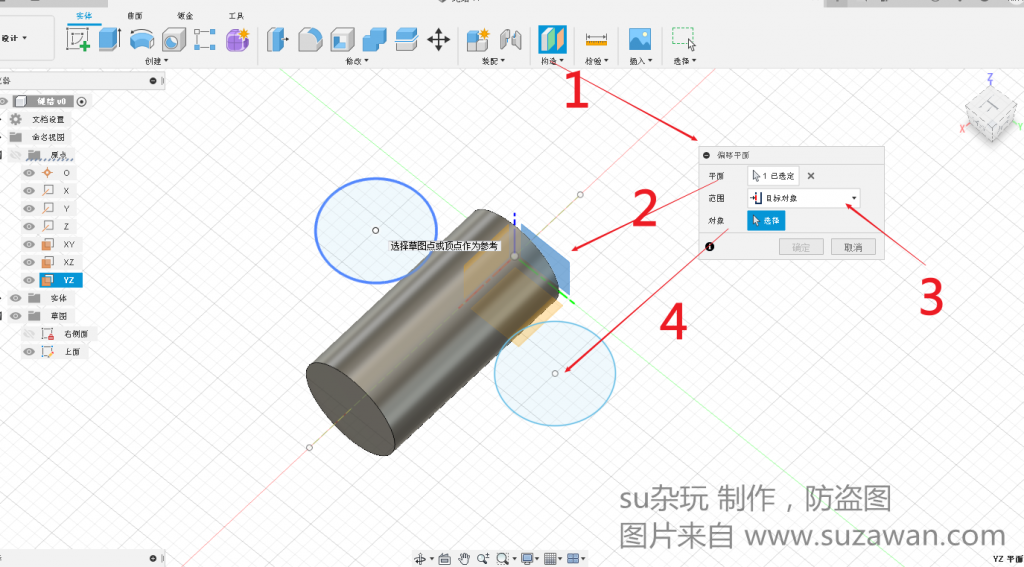The height and width of the screenshot is (567, 1024).
Task: Select the Split Face tool icon
Action: tap(406, 39)
